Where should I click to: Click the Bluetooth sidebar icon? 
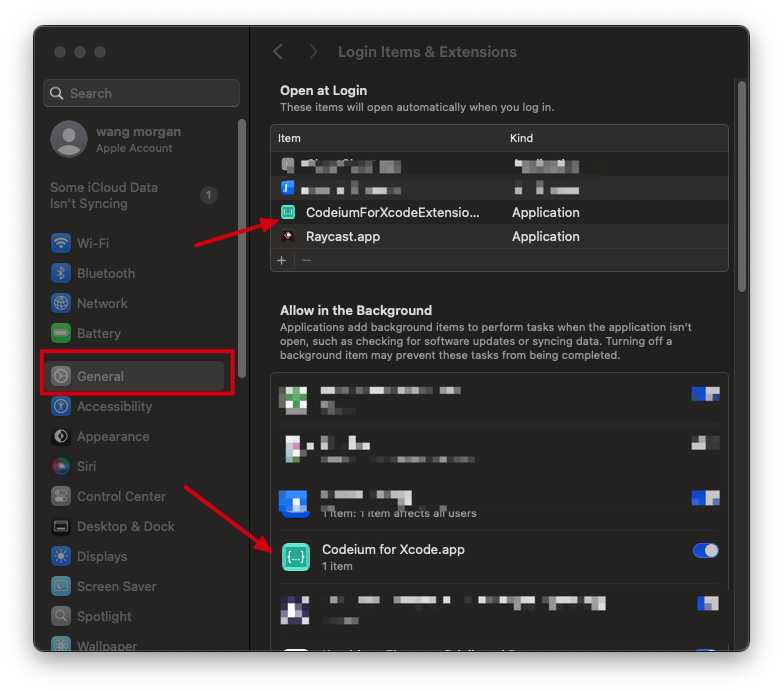click(61, 274)
